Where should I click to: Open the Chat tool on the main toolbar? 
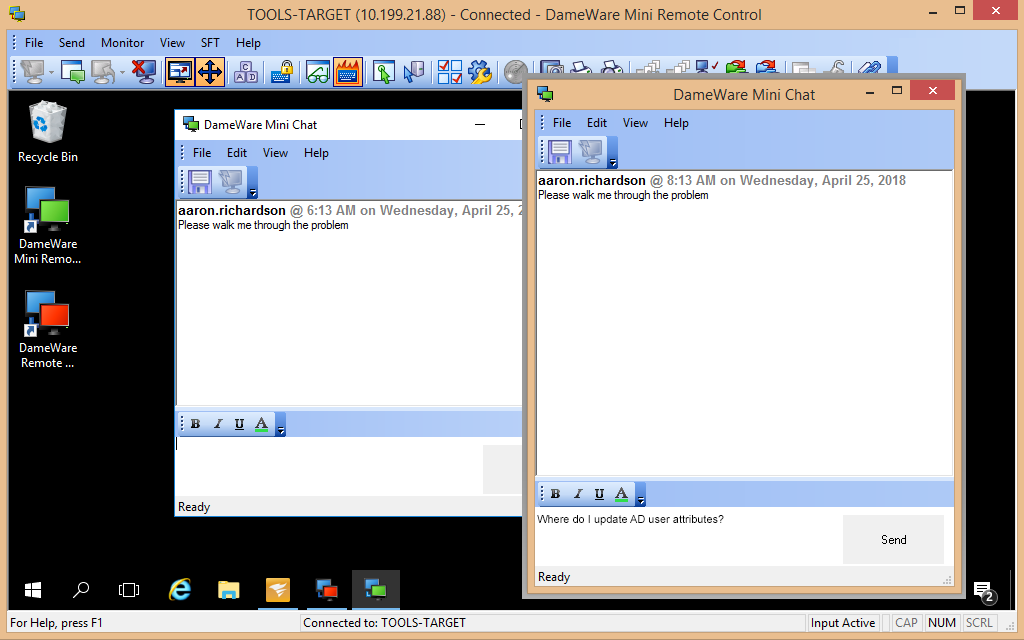(x=72, y=72)
